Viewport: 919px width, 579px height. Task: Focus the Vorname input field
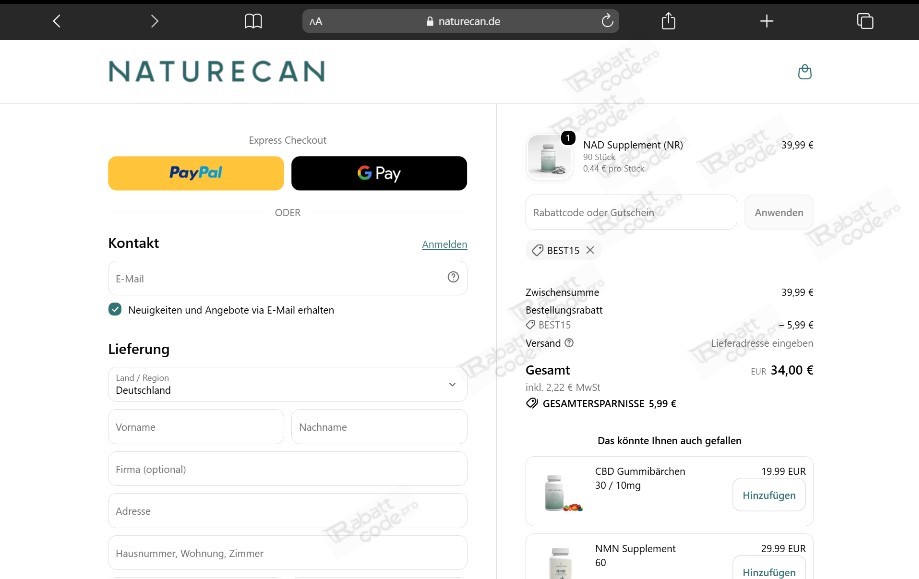pos(196,427)
